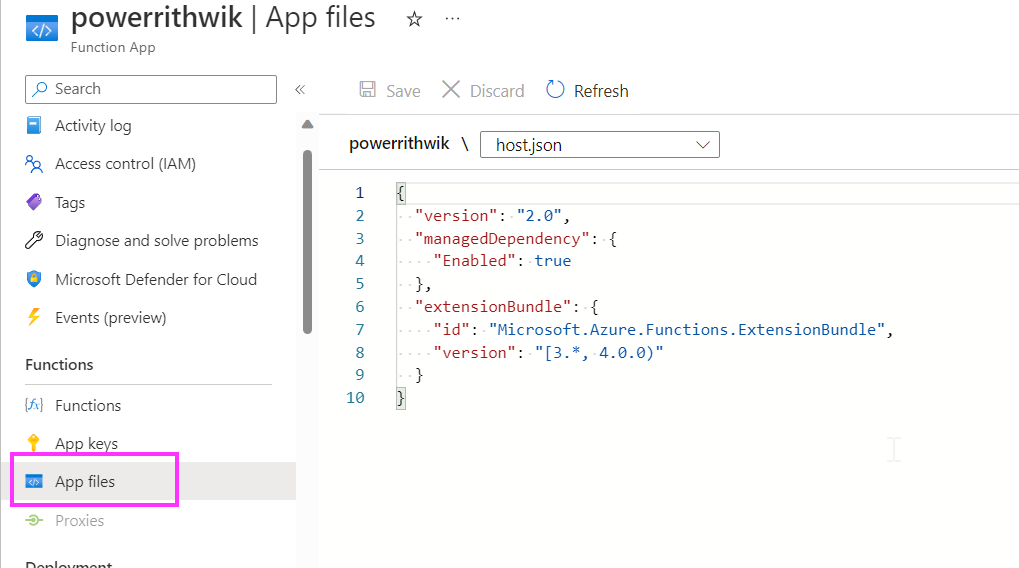Collapse the sidebar with double chevron
Viewport: 1019px width, 568px height.
[300, 90]
